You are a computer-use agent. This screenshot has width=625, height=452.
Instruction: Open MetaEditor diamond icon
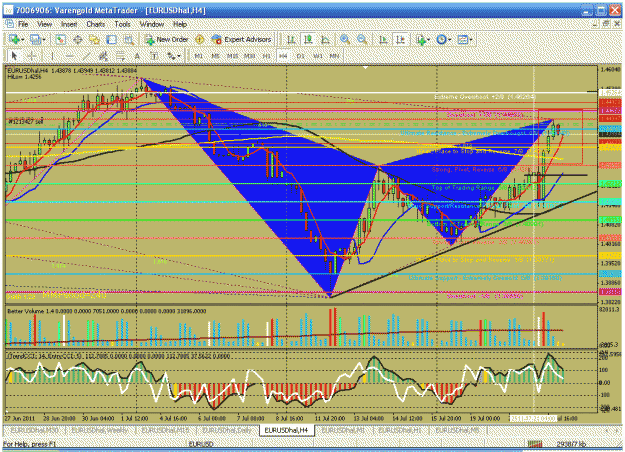[x=199, y=39]
